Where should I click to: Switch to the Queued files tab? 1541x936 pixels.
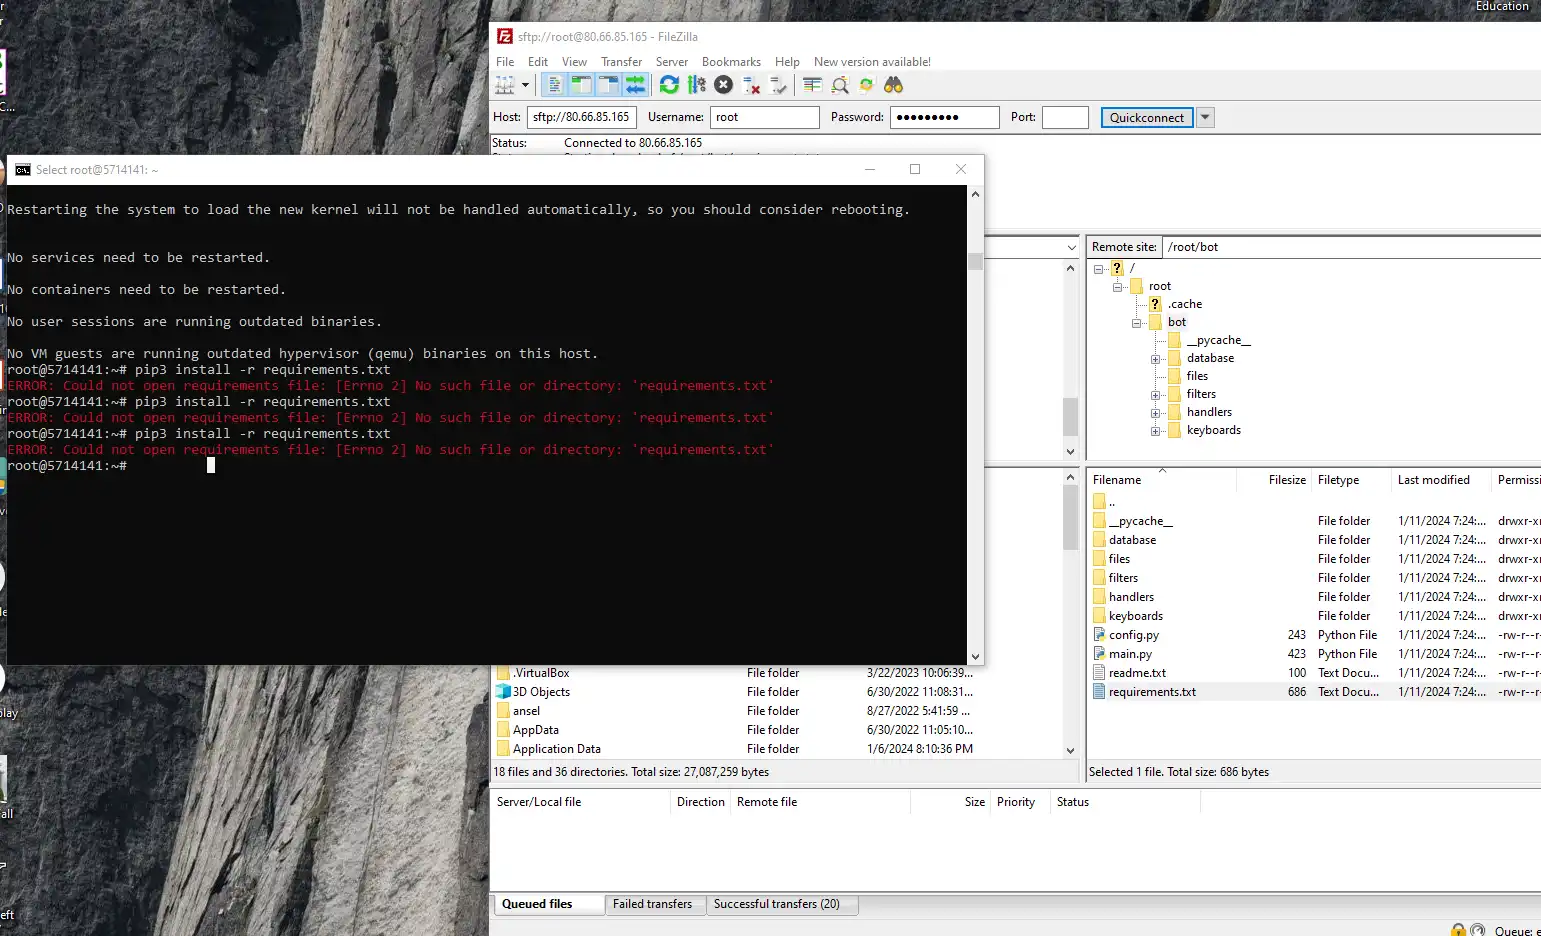(x=549, y=904)
